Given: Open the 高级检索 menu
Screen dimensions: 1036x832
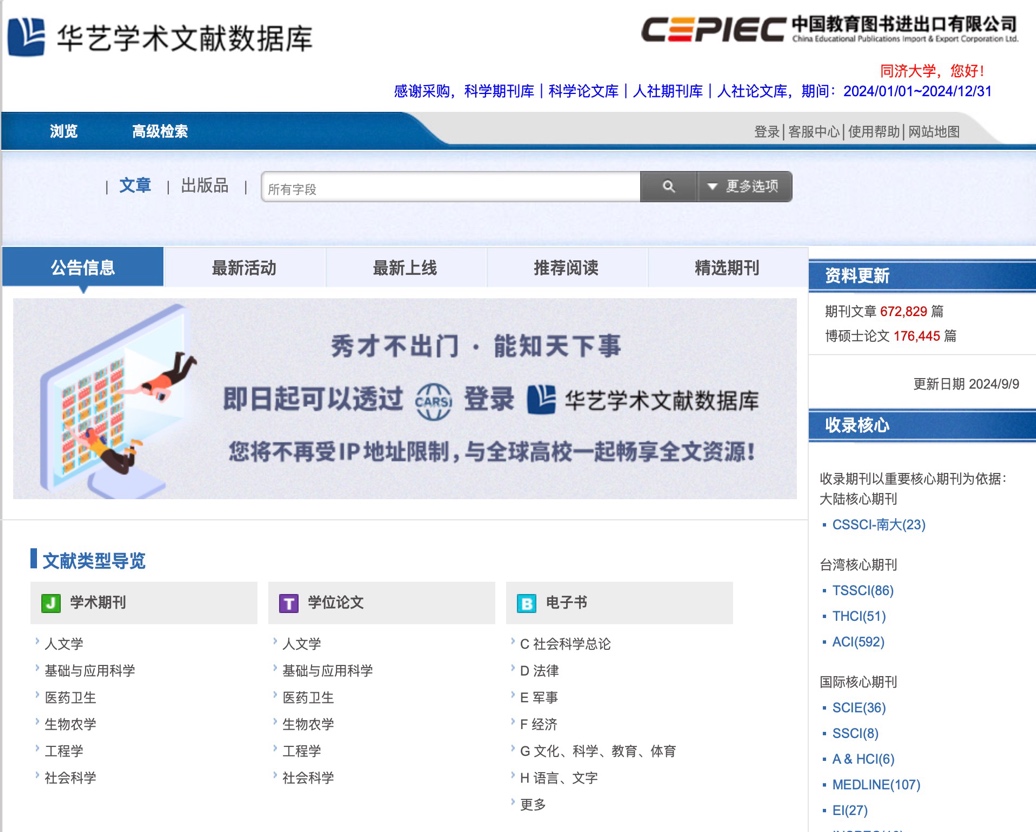Looking at the screenshot, I should coord(160,131).
